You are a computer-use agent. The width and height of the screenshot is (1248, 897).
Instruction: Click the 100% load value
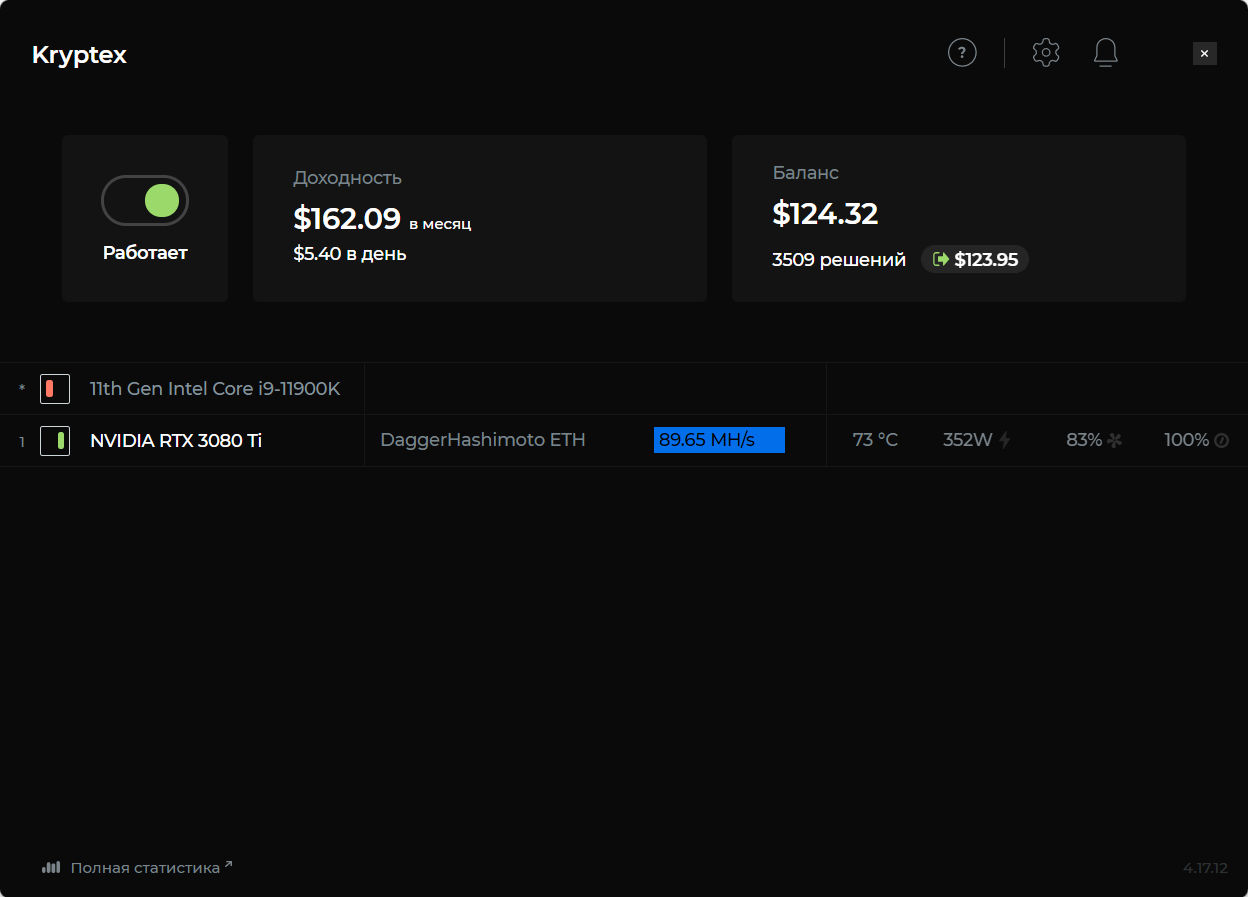click(1187, 440)
